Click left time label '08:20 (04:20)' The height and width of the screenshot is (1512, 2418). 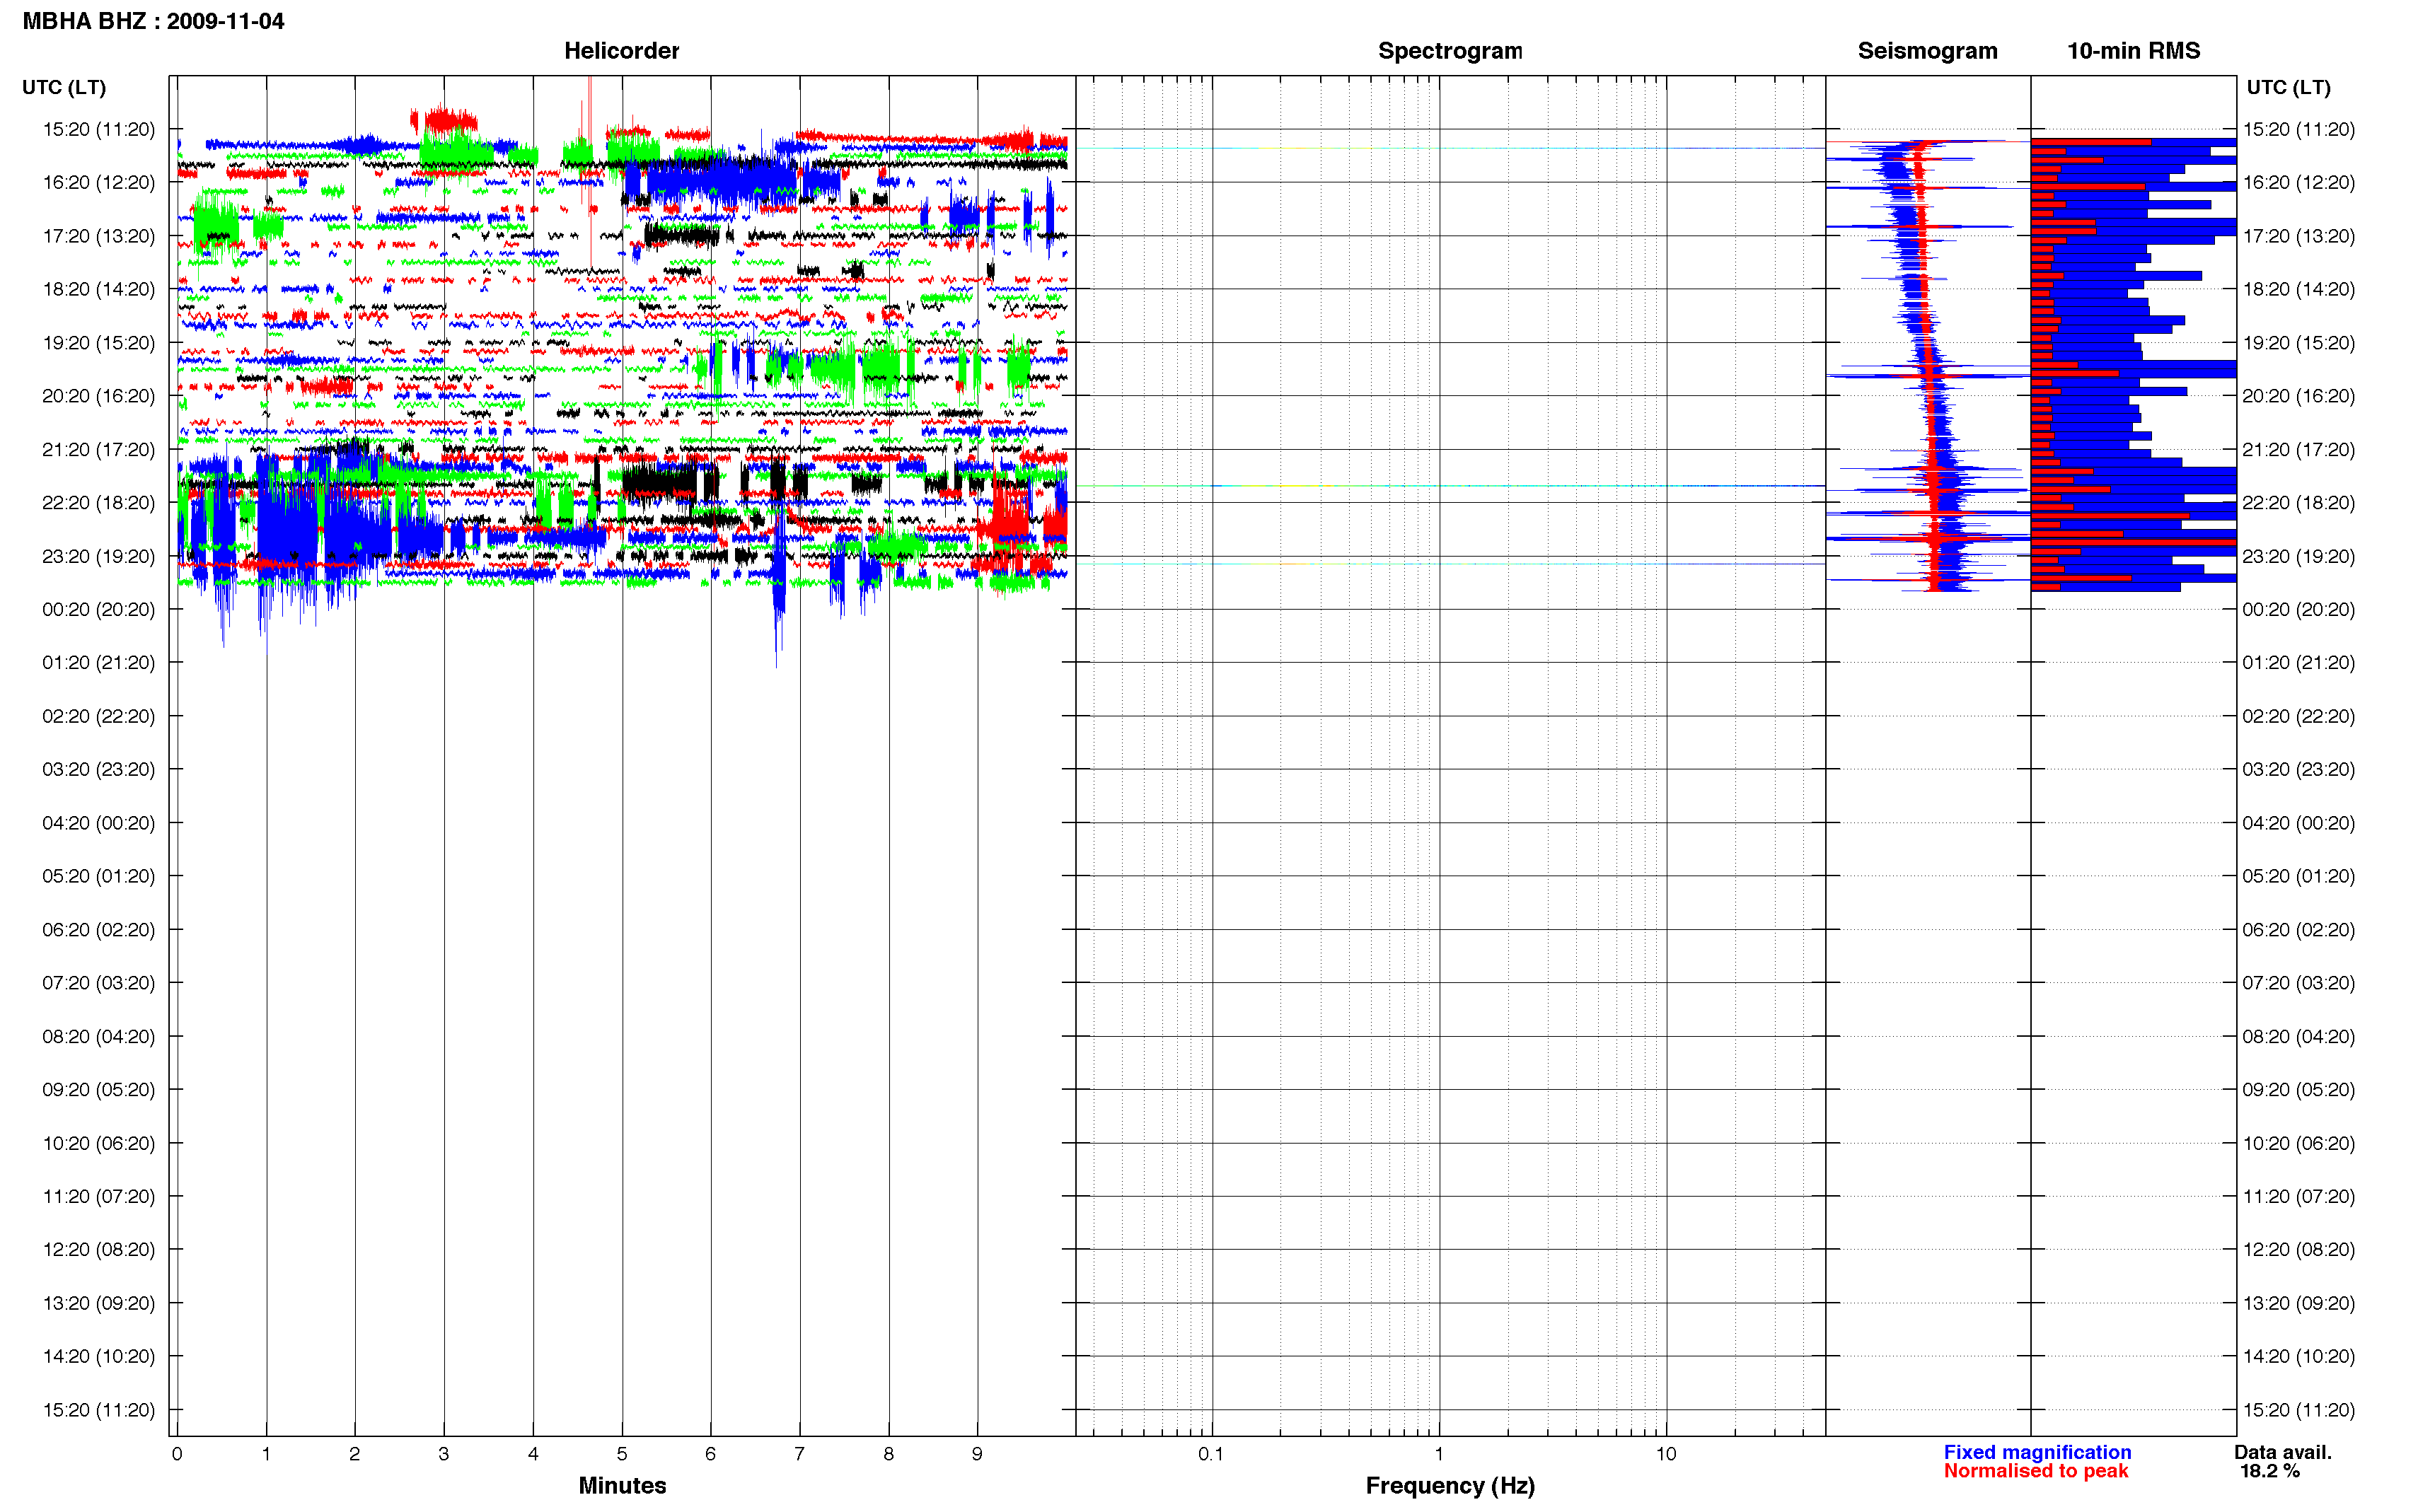99,1036
